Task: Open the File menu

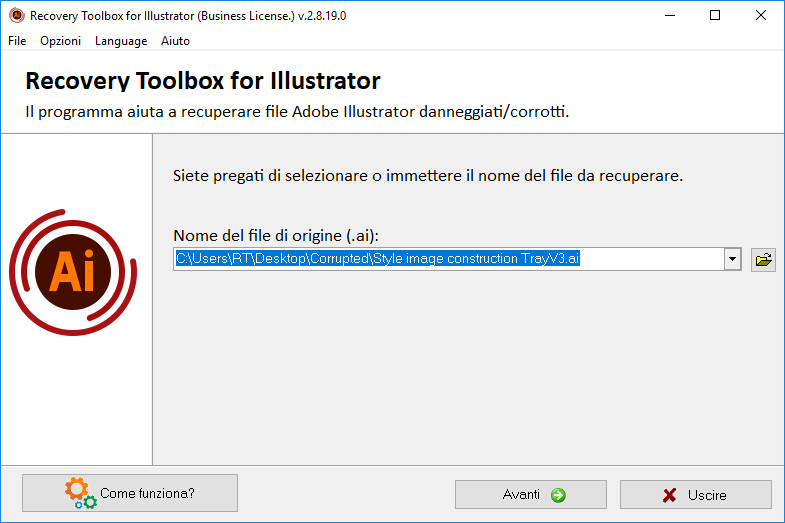Action: pos(17,41)
